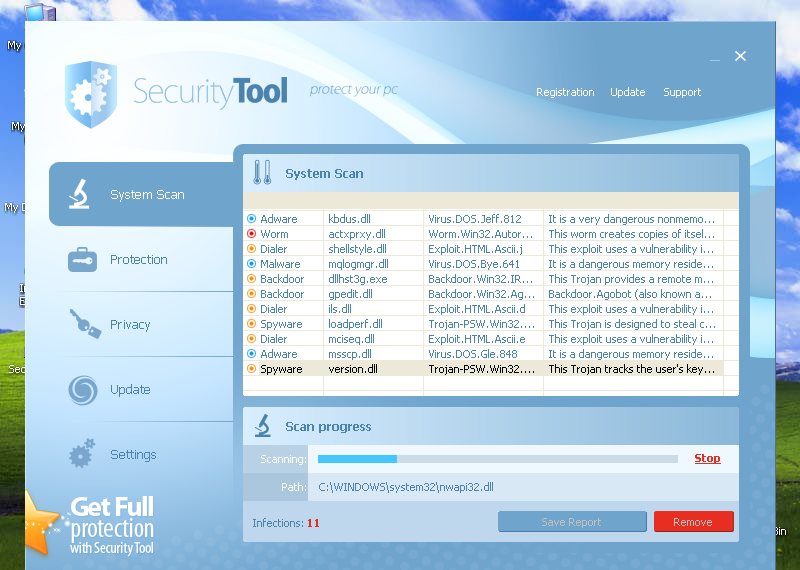Click the Update swirl icon in sidebar
The image size is (800, 570).
83,390
